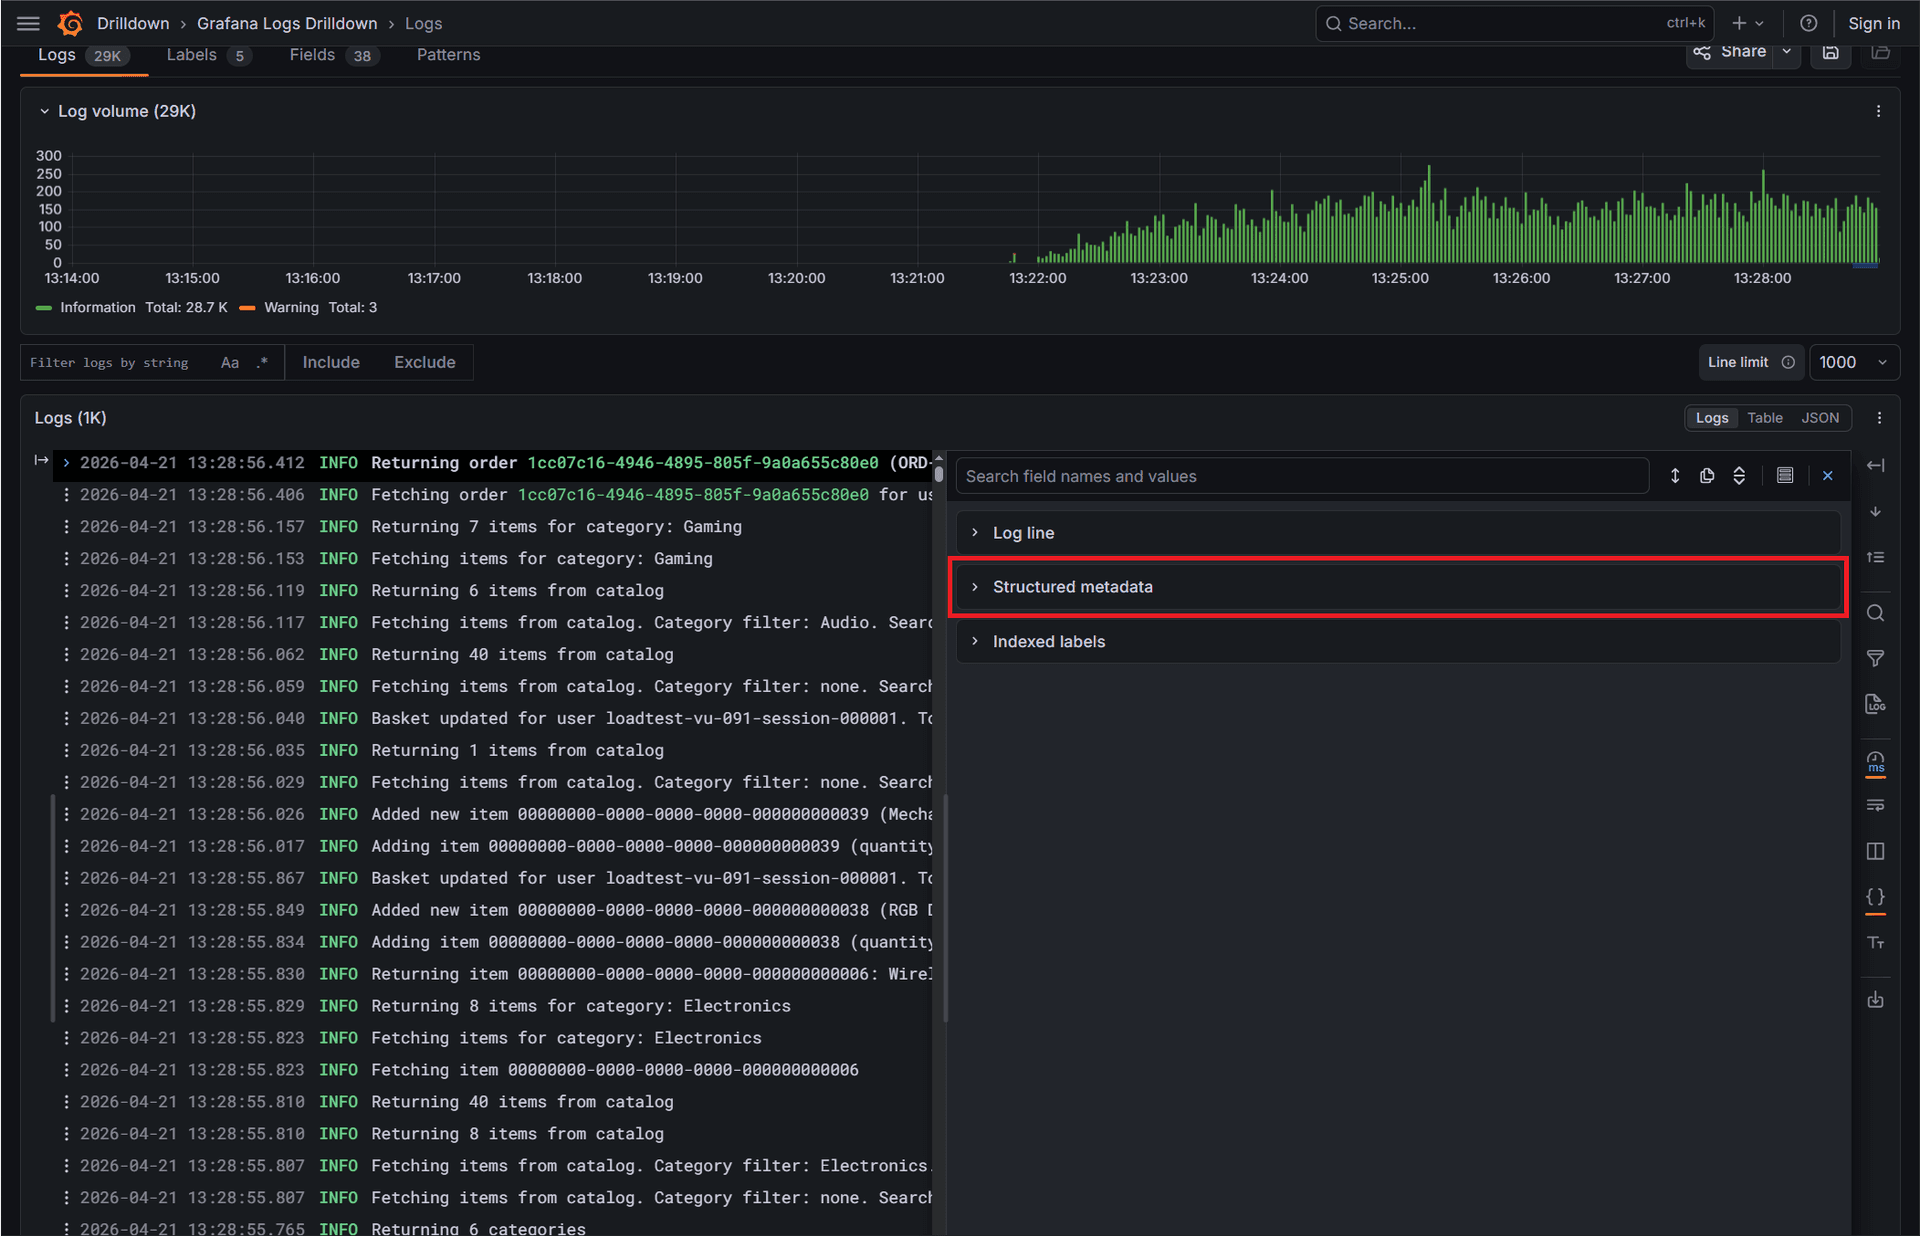The image size is (1920, 1236).
Task: Switch to the Patterns tab
Action: pos(448,55)
